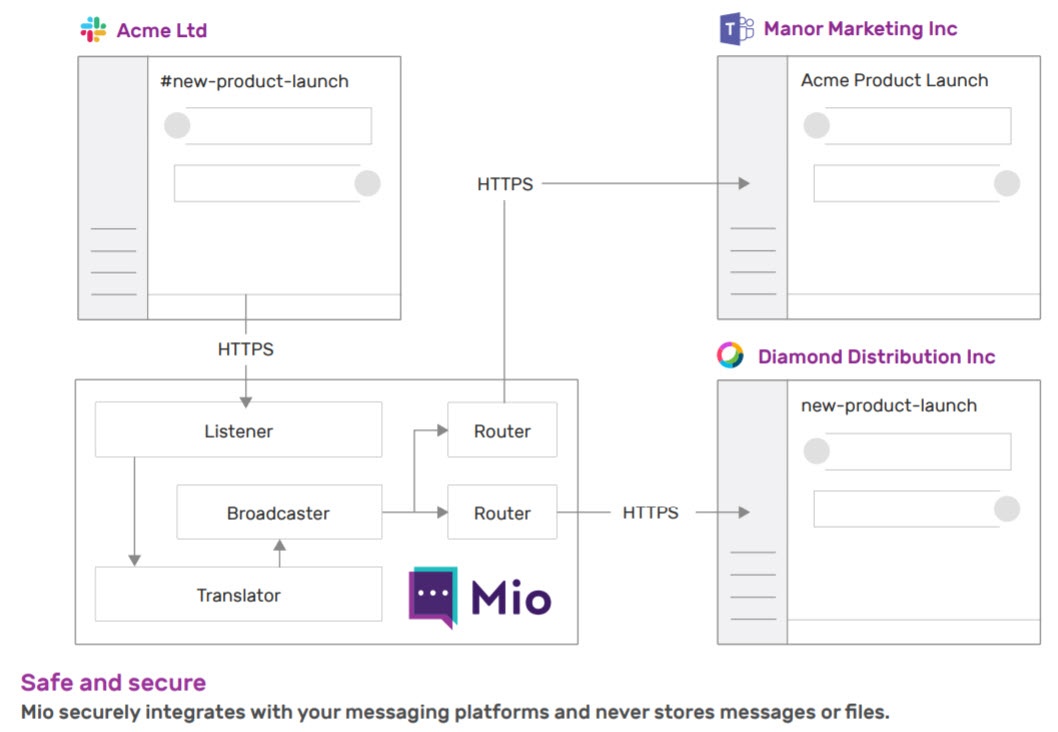
Task: Click second message avatar in Manor Marketing window
Action: 1007,183
